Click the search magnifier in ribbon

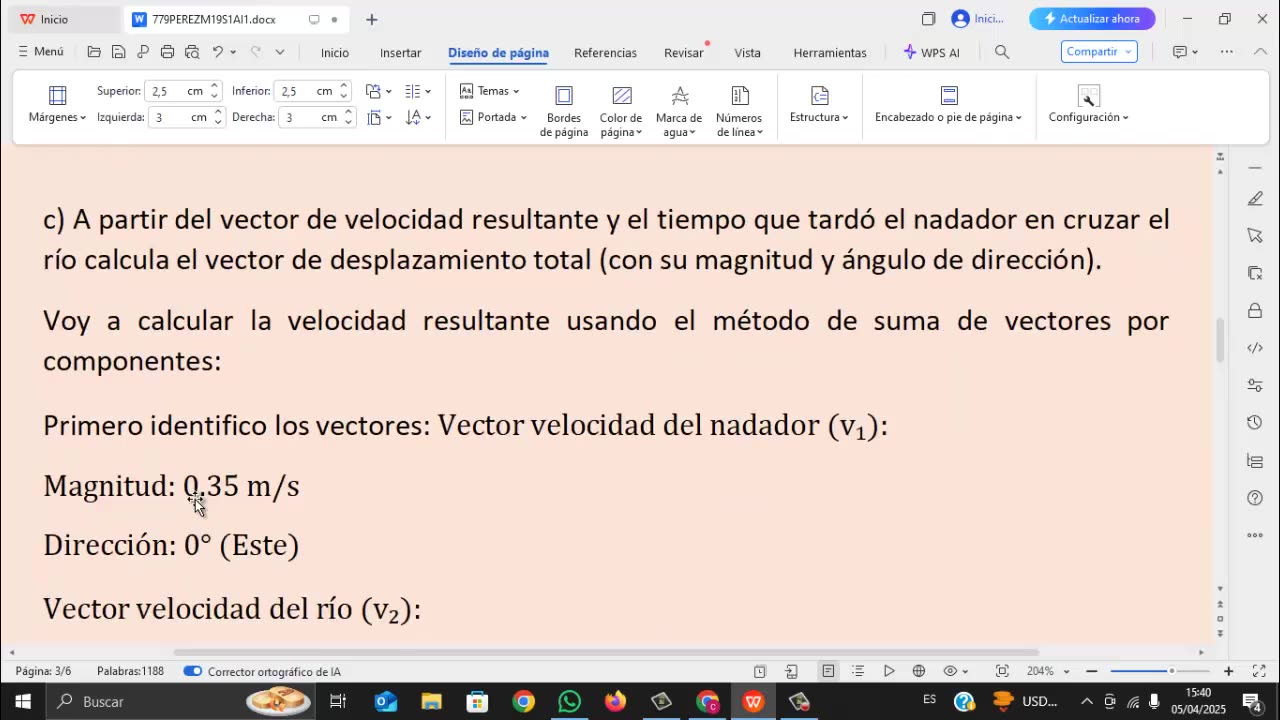[x=1002, y=52]
